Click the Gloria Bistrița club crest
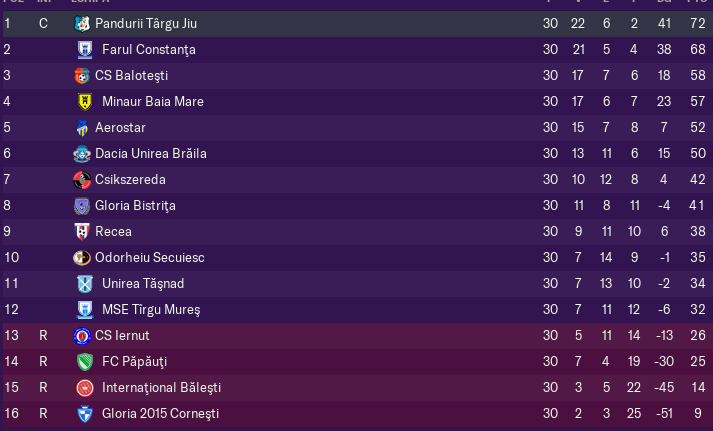713x431 pixels. pos(82,205)
